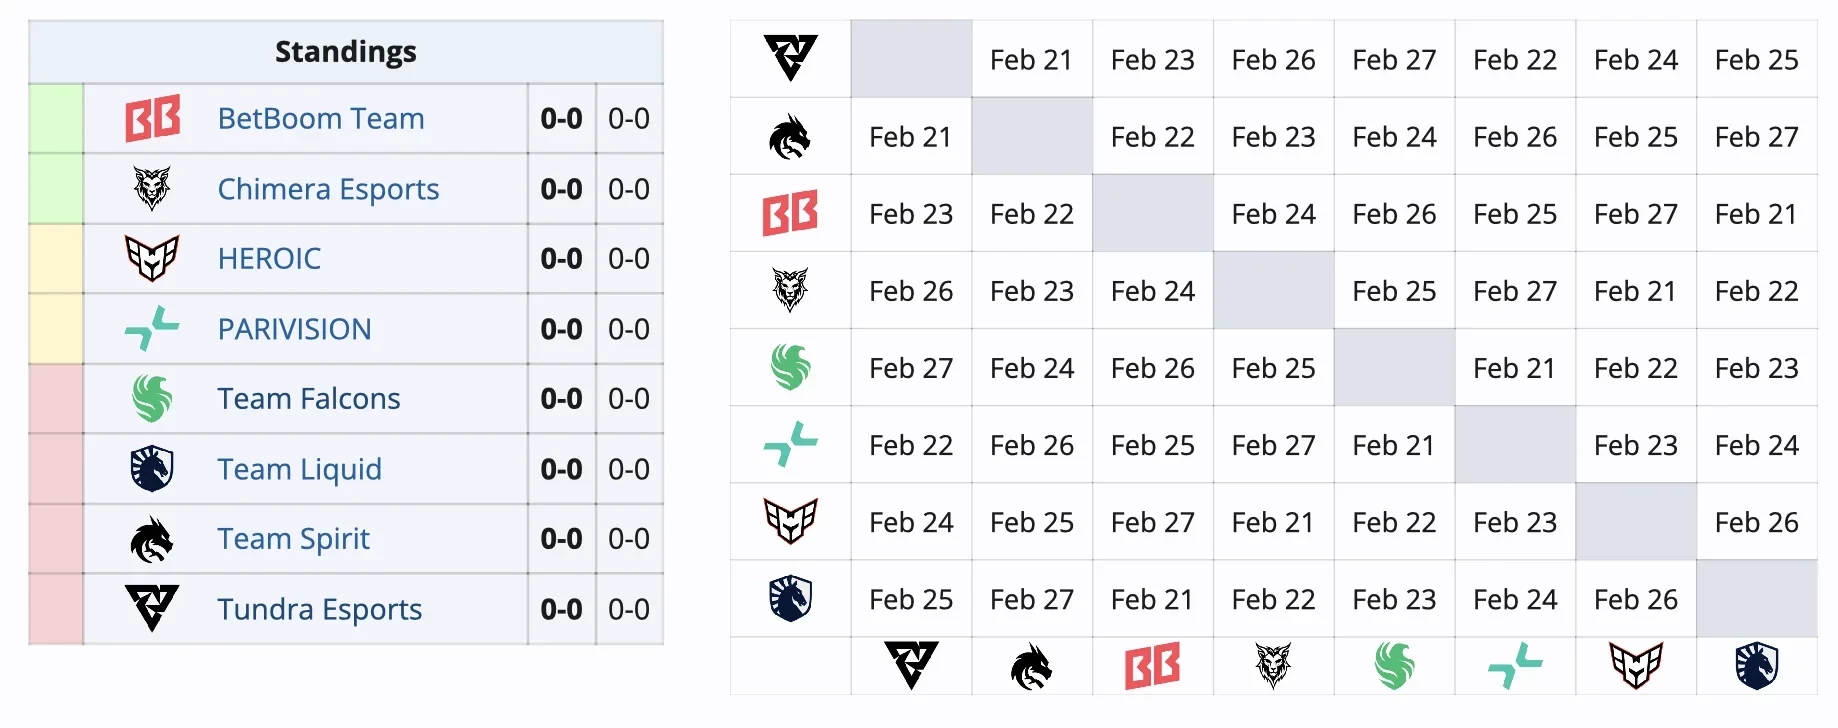
Task: Select Team Falcons logo in Standings table
Action: coord(152,398)
